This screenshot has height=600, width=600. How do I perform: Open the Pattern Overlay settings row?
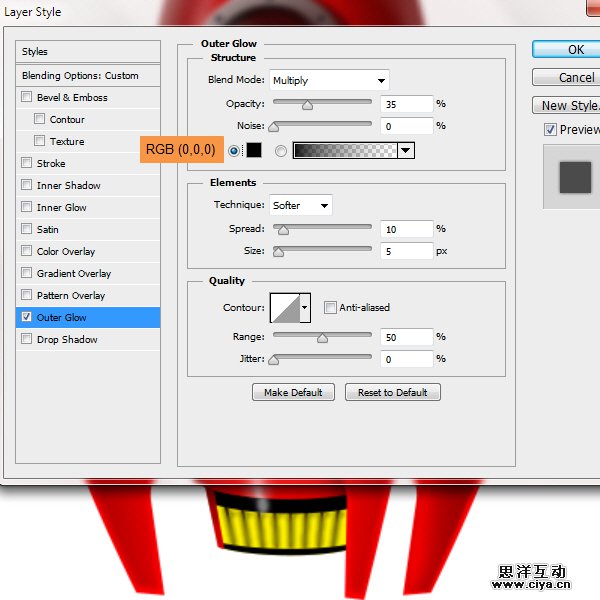pos(88,295)
